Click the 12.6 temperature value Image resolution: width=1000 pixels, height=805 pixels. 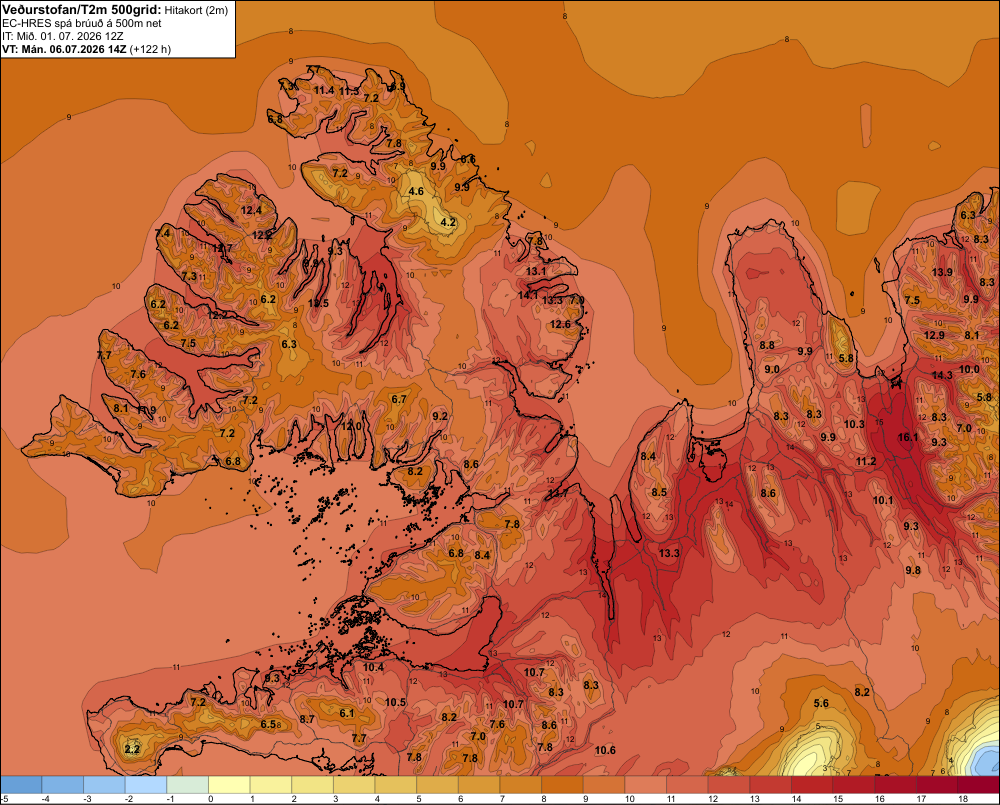560,324
